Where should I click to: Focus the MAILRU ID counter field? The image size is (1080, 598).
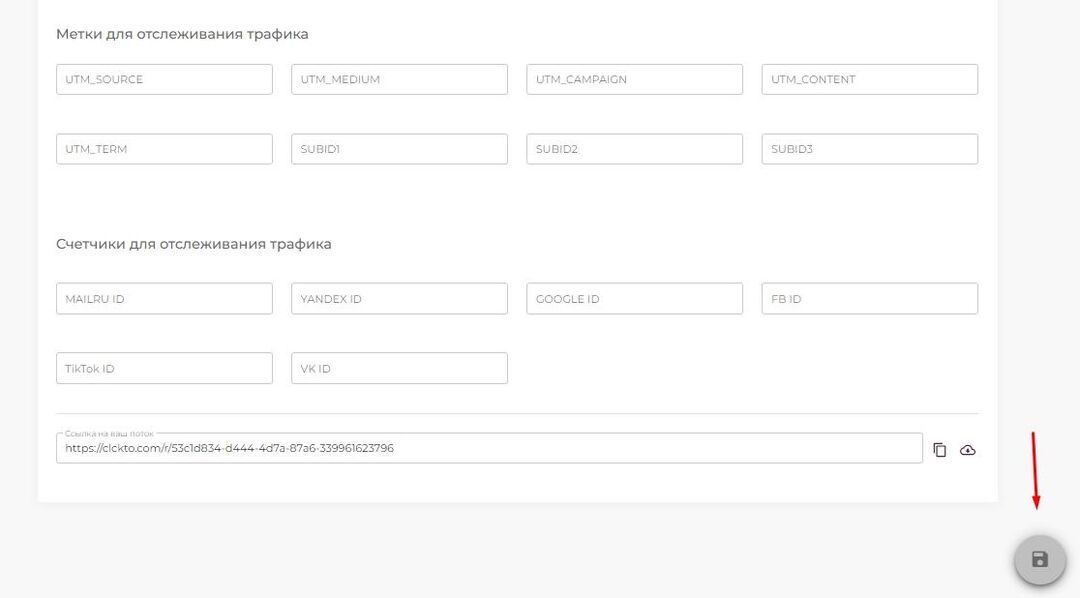[x=164, y=299]
